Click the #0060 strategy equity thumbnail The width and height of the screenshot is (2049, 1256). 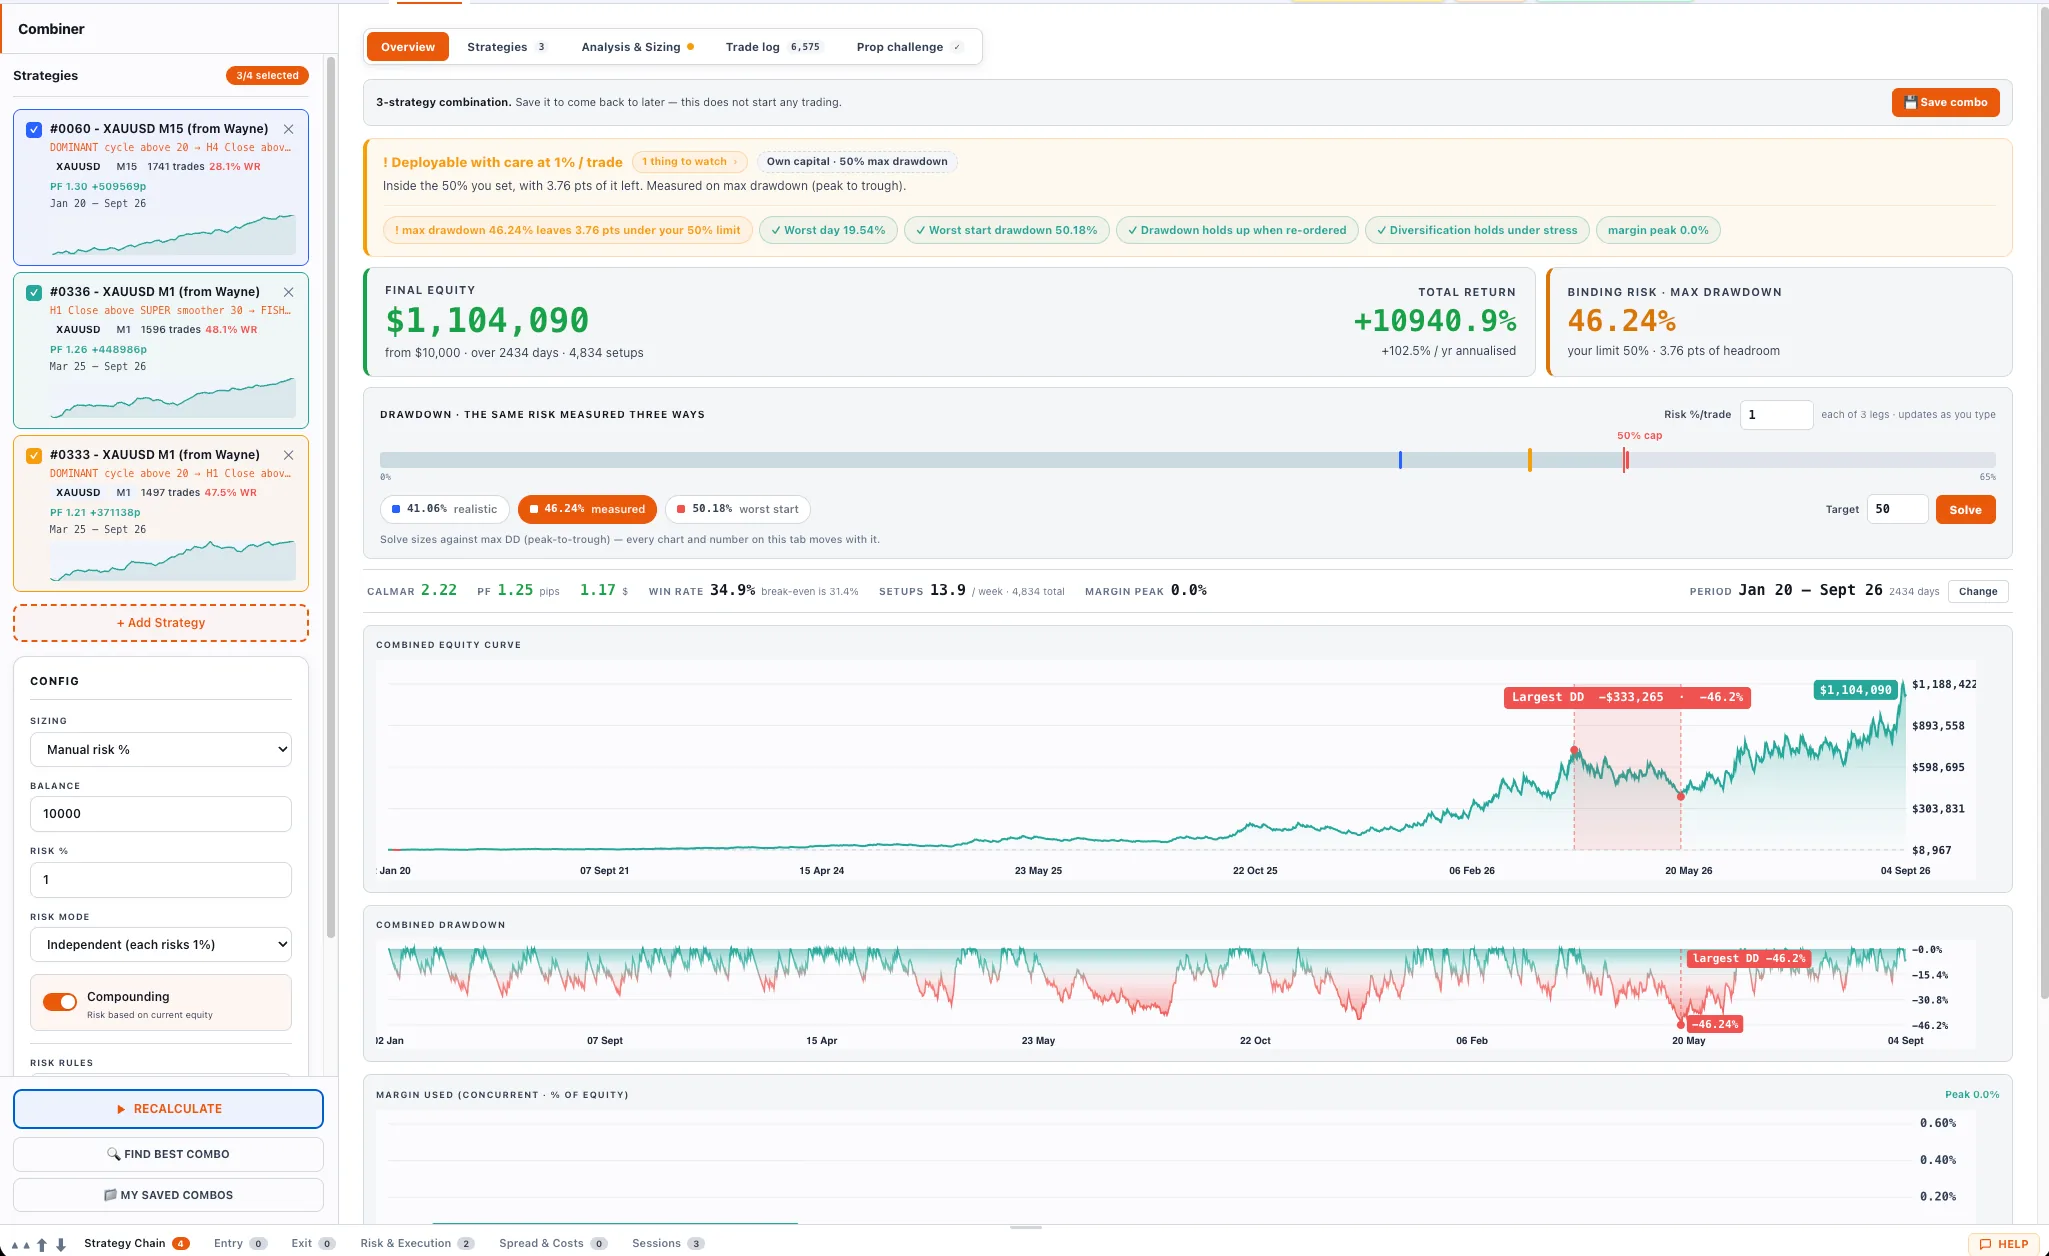(x=173, y=236)
